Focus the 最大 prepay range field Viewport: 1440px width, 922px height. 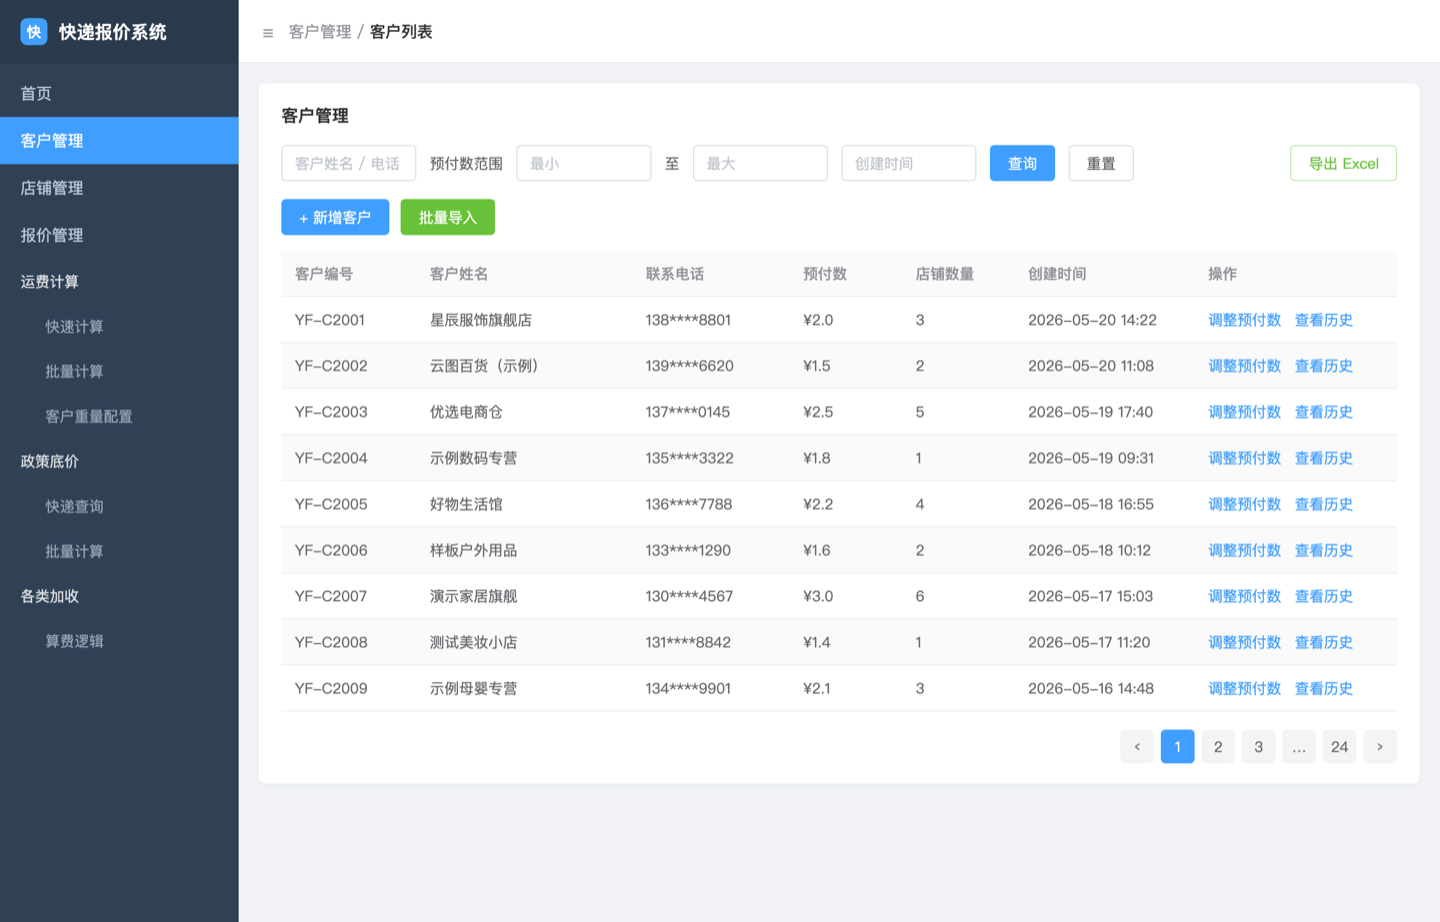(760, 163)
